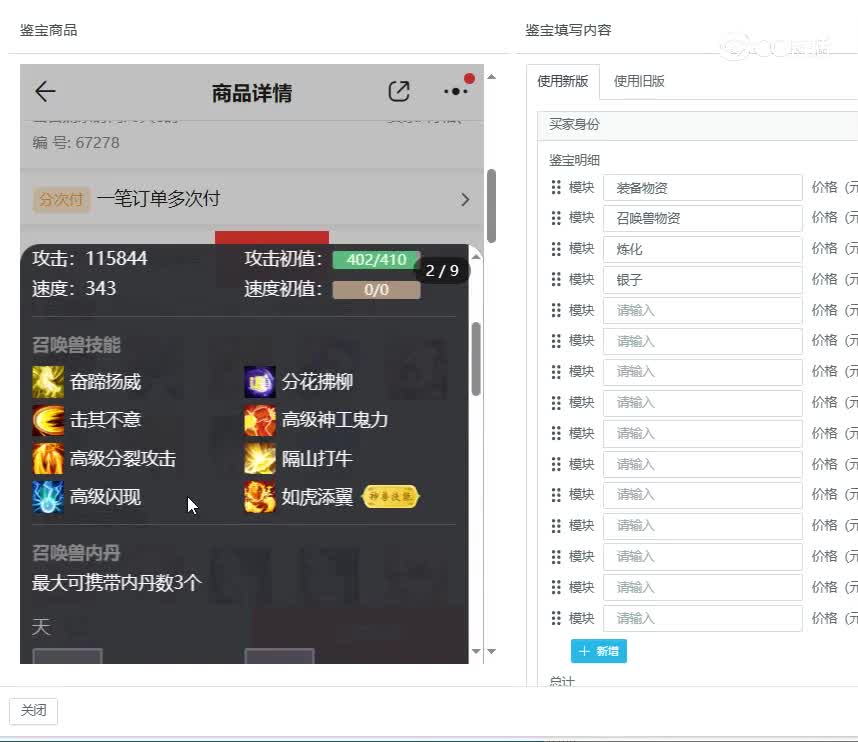Click the drag handle beside 银子 module
The width and height of the screenshot is (858, 742).
556,279
